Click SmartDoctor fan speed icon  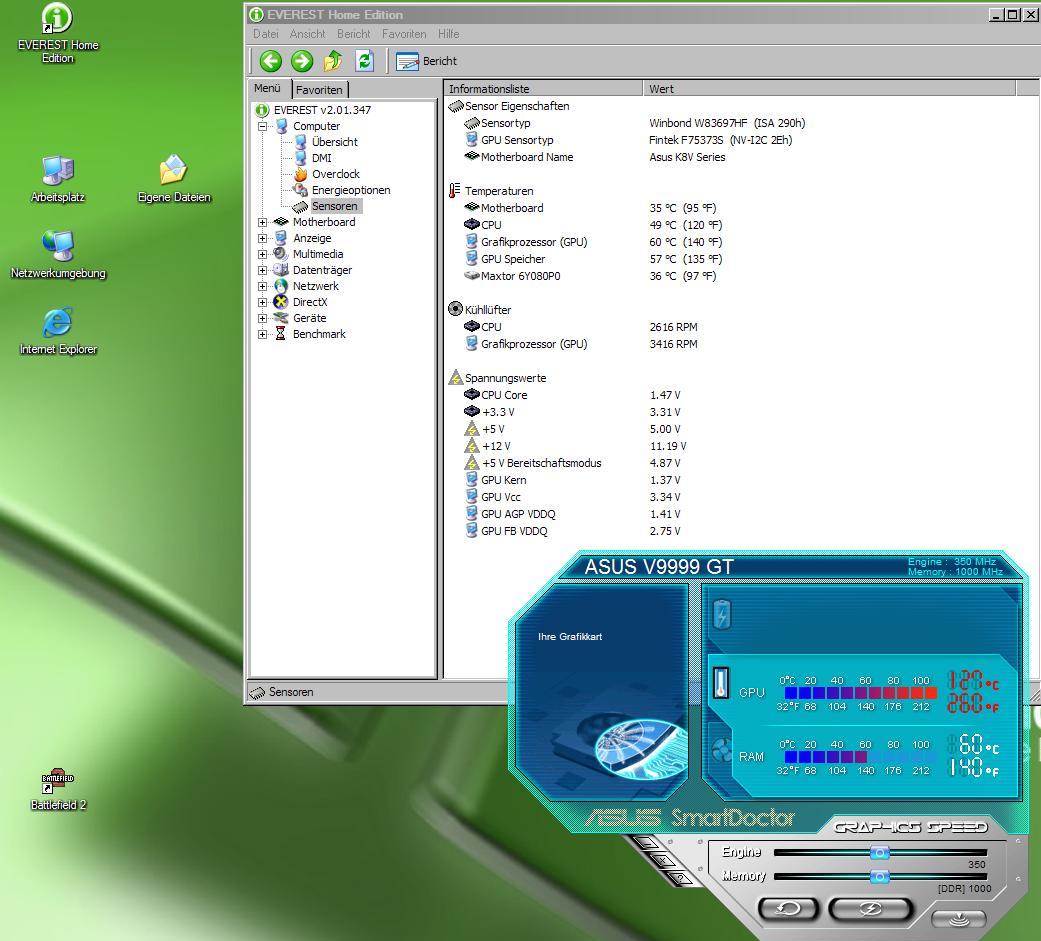721,751
